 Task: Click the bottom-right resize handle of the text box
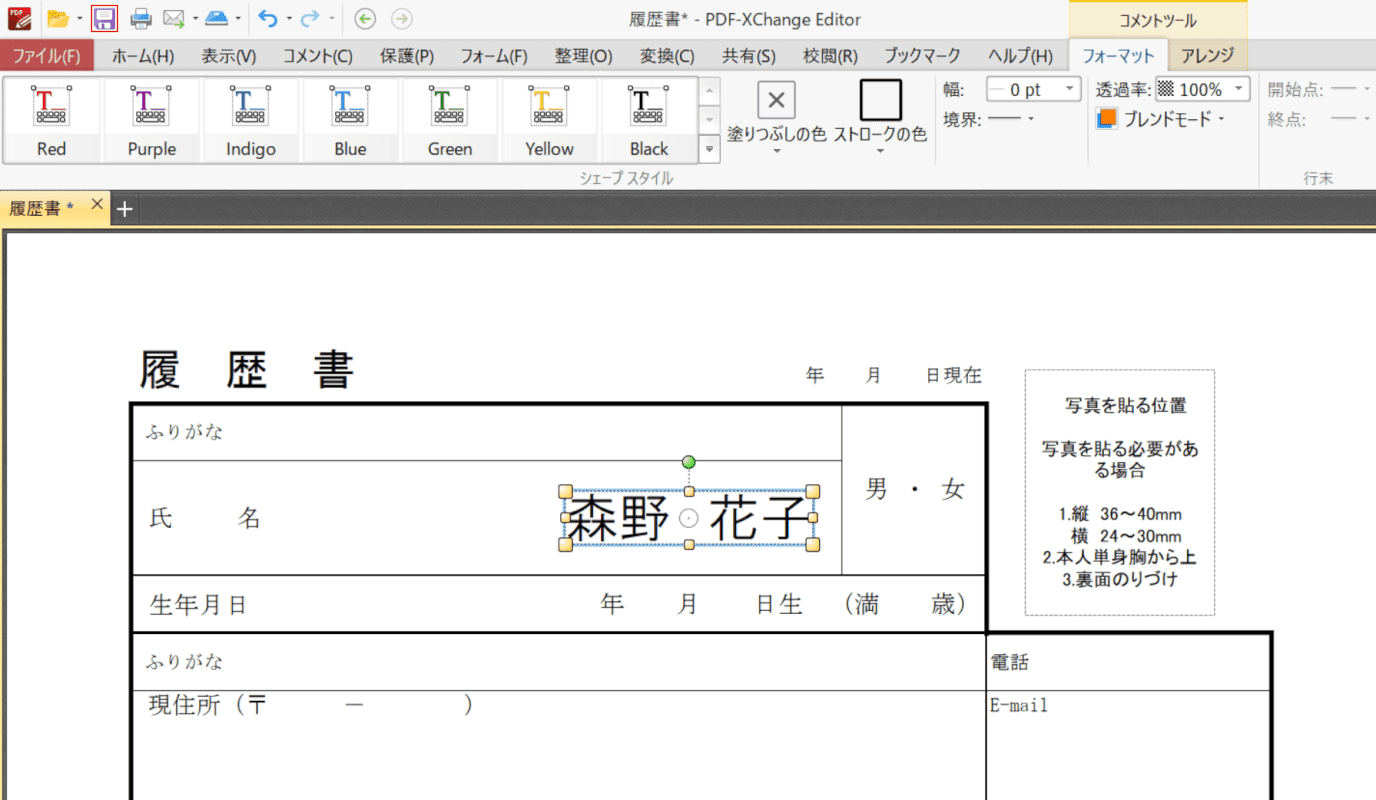click(x=813, y=545)
